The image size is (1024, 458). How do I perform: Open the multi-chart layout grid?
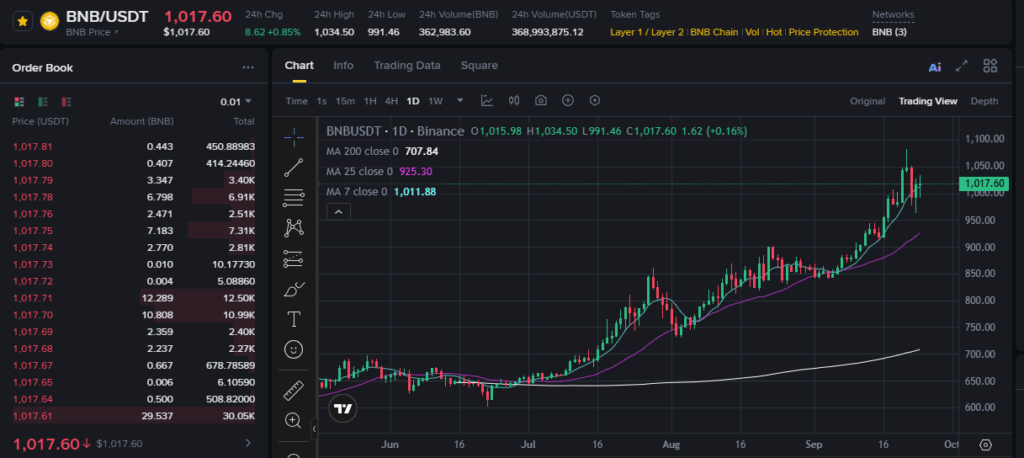(990, 65)
